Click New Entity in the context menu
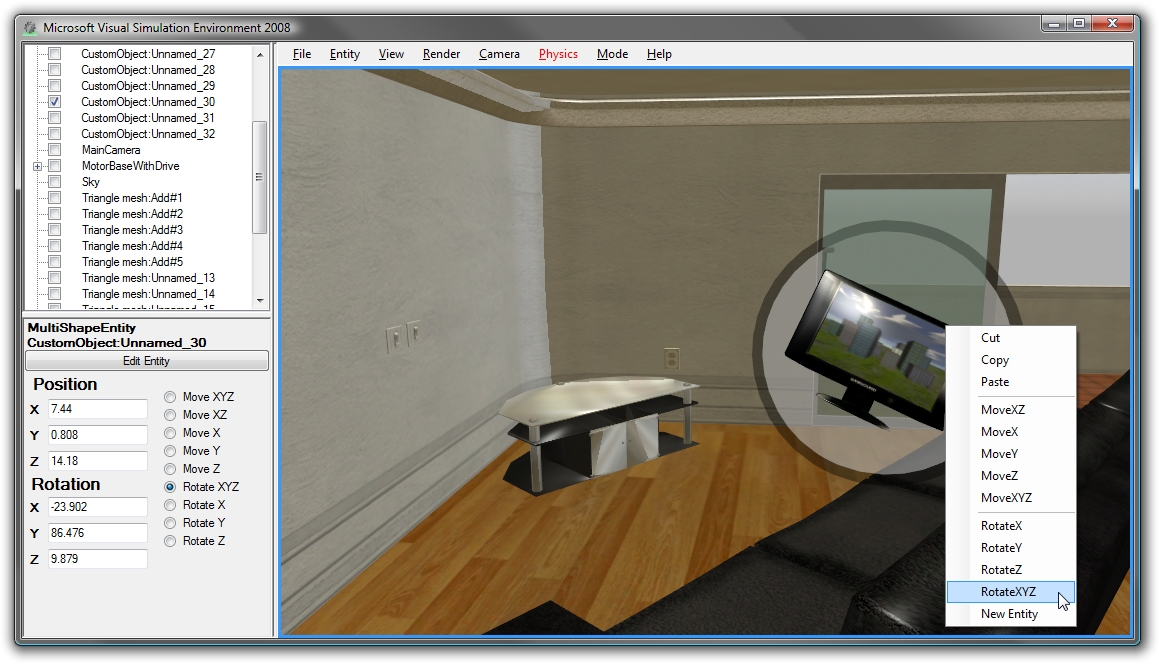Image resolution: width=1159 pixels, height=664 pixels. tap(1010, 613)
